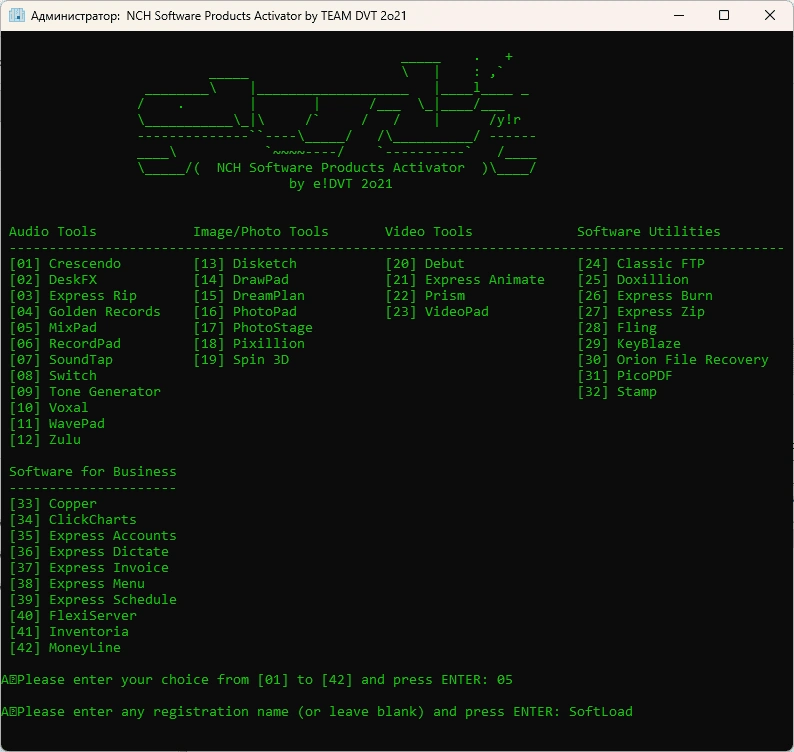Click the '[05] MixPad' entry

[53, 328]
